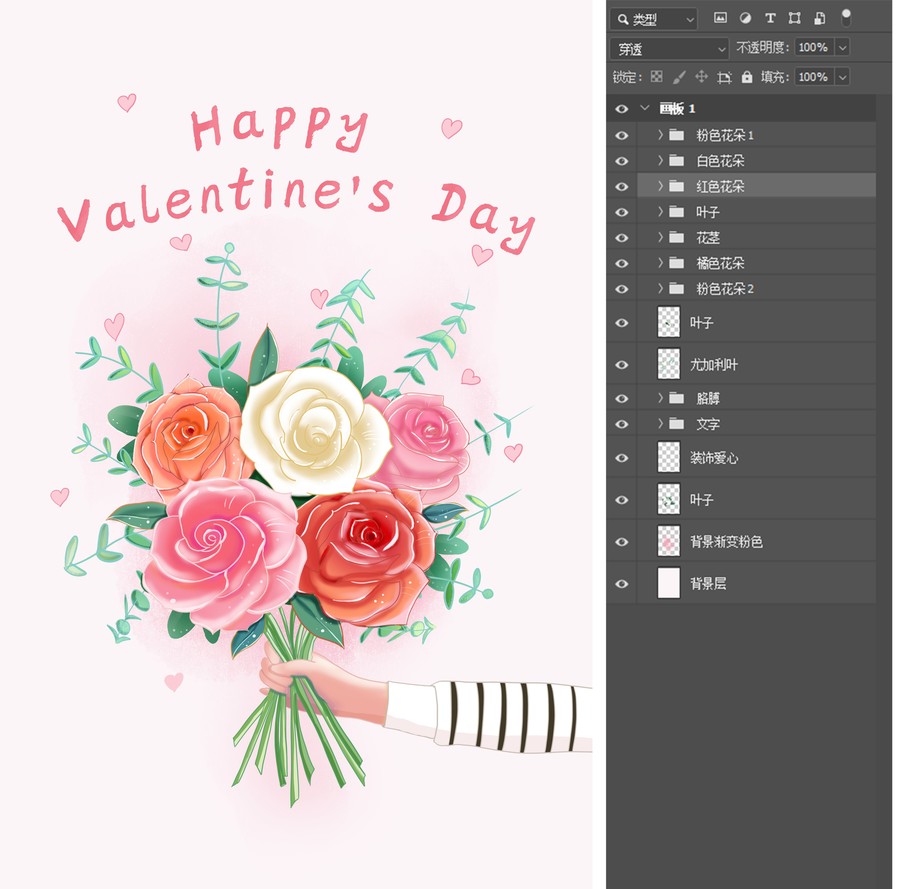Open the layer filter type dropdown 类型
Viewport: 900px width, 889px height.
(x=654, y=19)
